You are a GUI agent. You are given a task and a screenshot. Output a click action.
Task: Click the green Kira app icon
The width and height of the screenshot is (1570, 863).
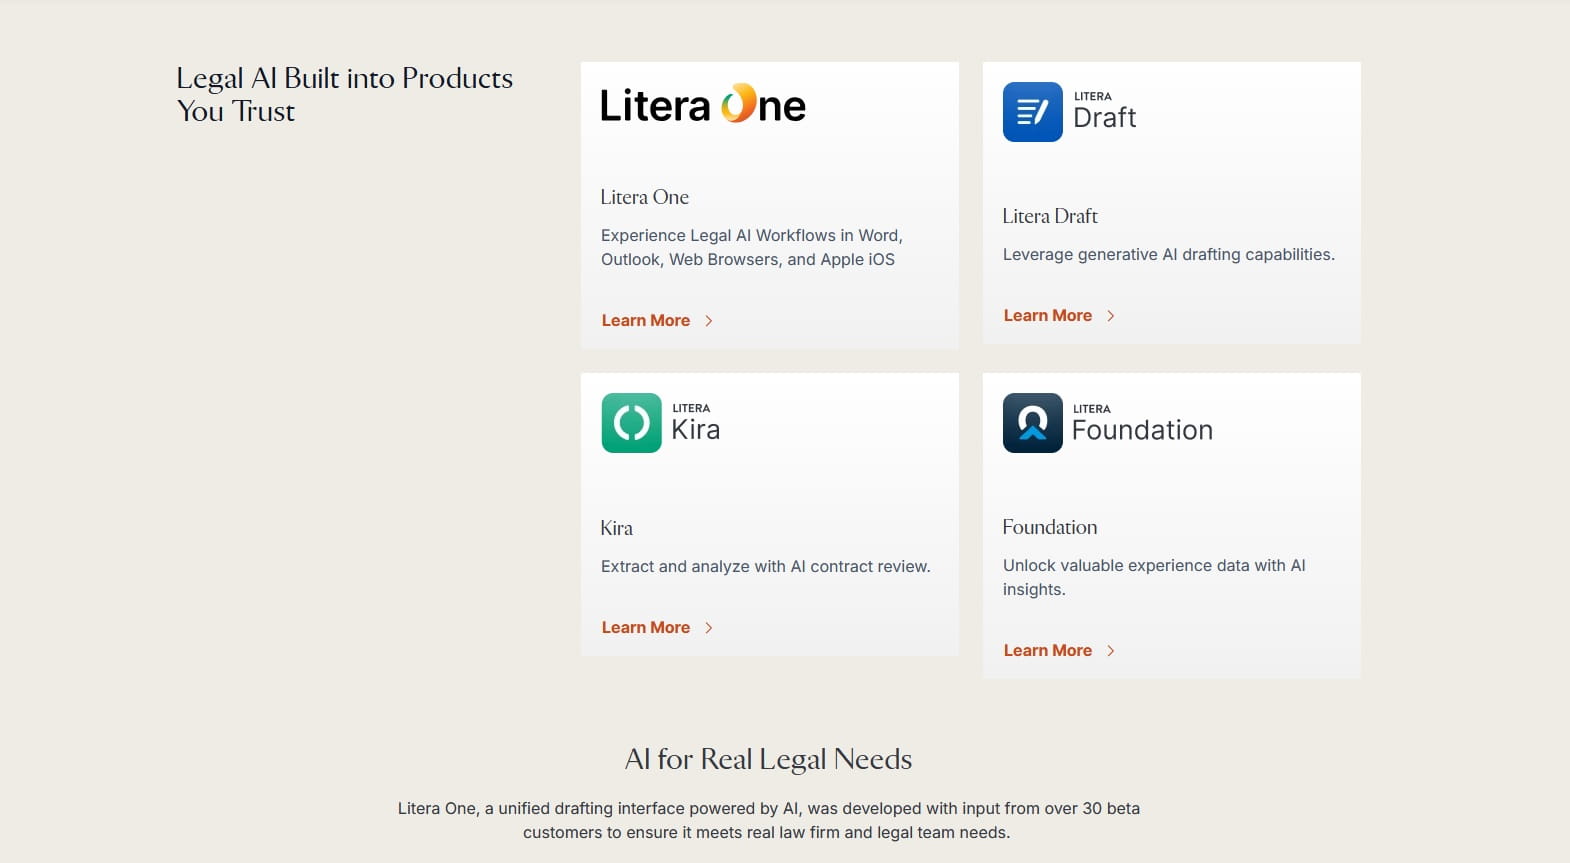coord(632,423)
